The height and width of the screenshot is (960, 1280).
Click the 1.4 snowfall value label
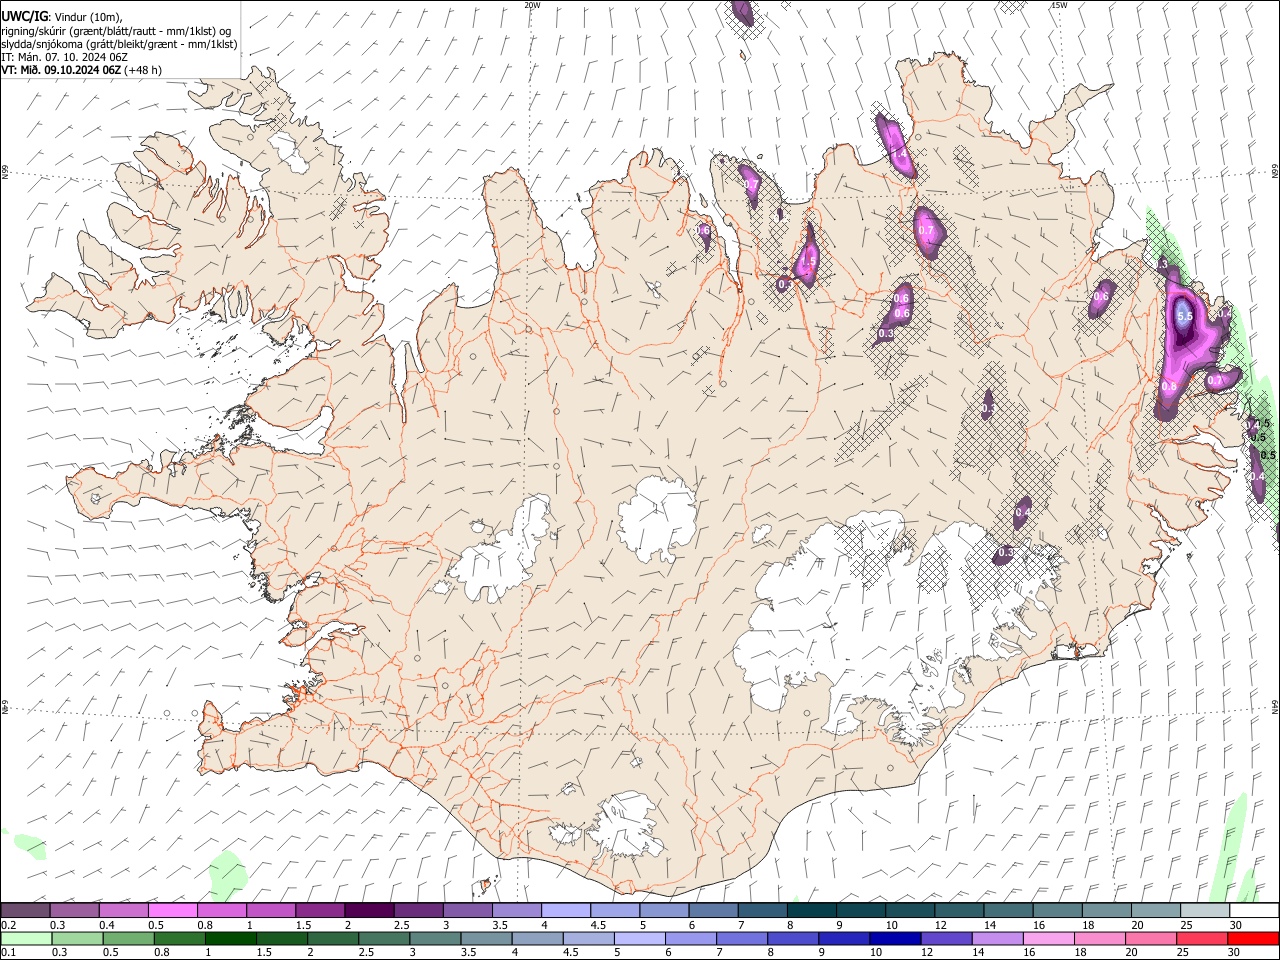[x=899, y=153]
